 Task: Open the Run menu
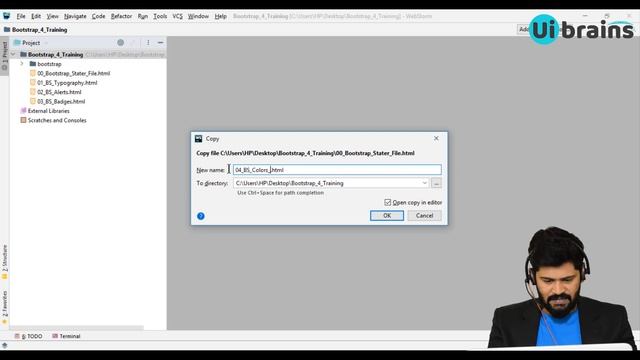142,16
